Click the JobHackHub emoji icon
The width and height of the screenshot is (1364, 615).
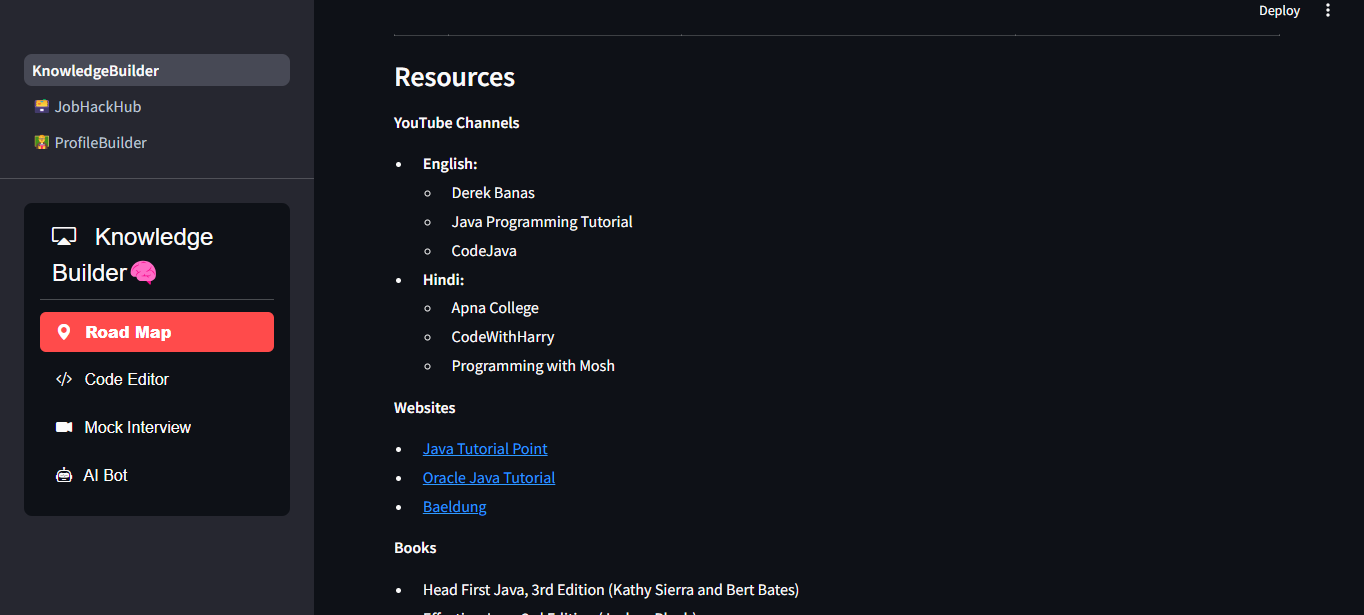42,106
